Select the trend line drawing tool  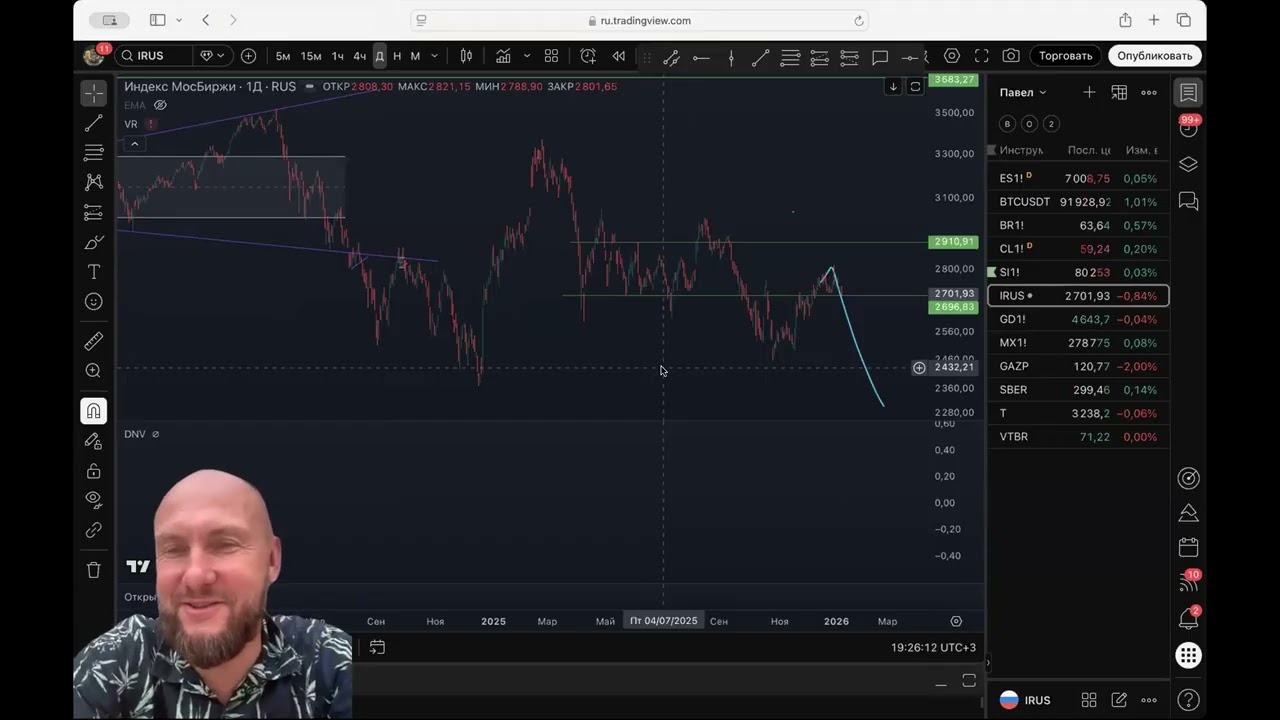tap(94, 123)
